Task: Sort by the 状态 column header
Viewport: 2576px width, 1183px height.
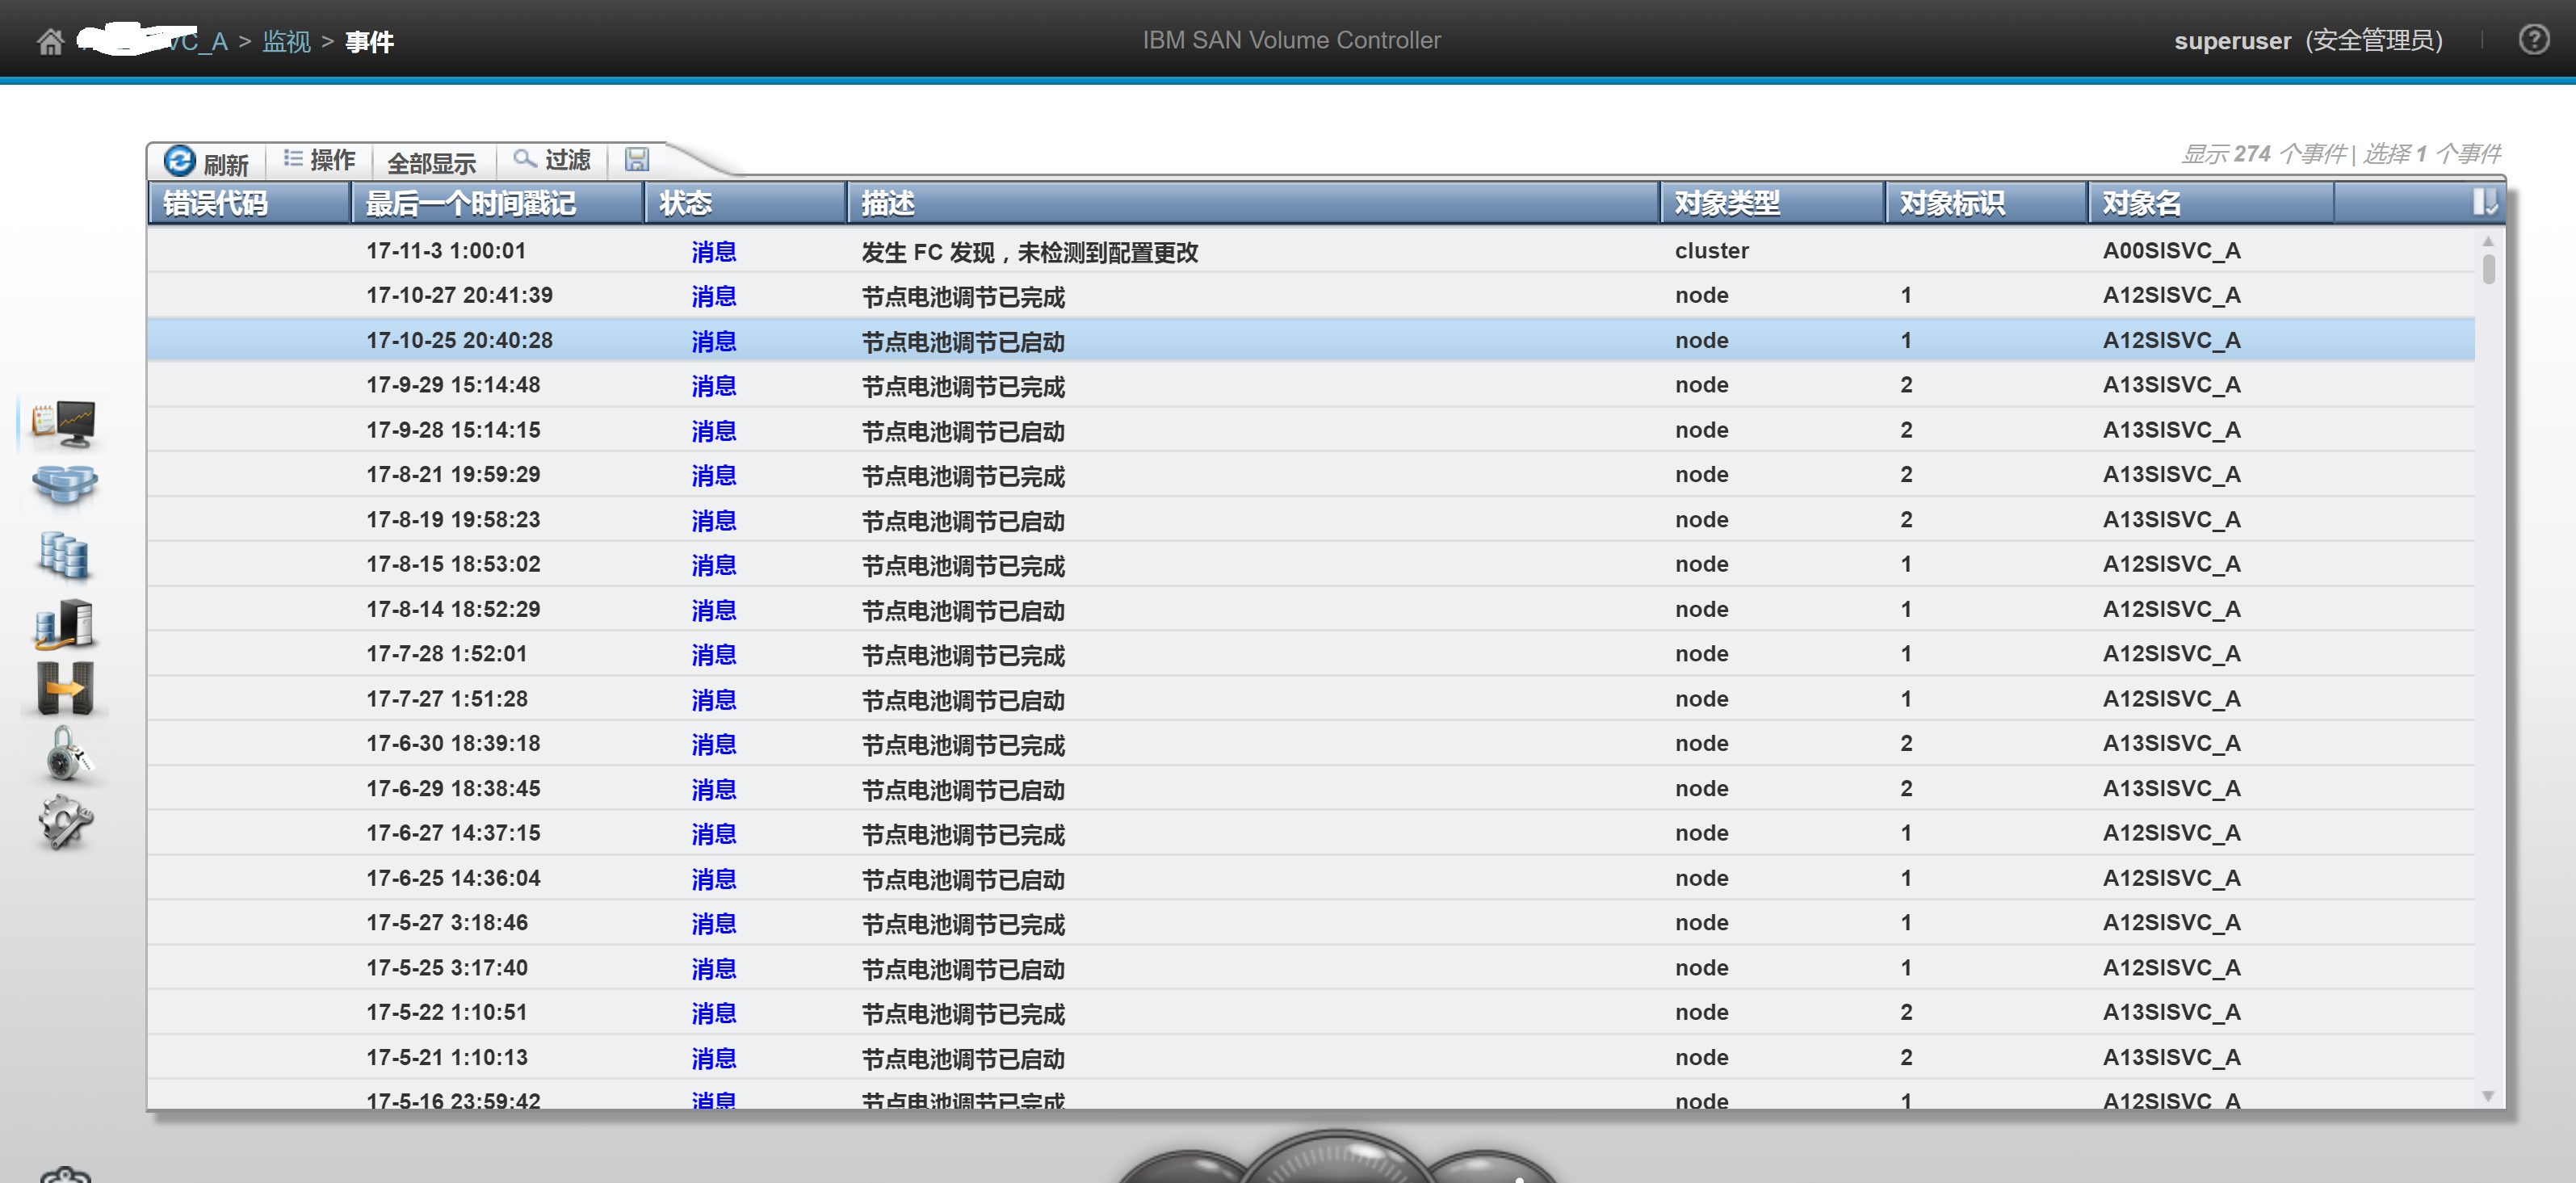Action: tap(745, 203)
